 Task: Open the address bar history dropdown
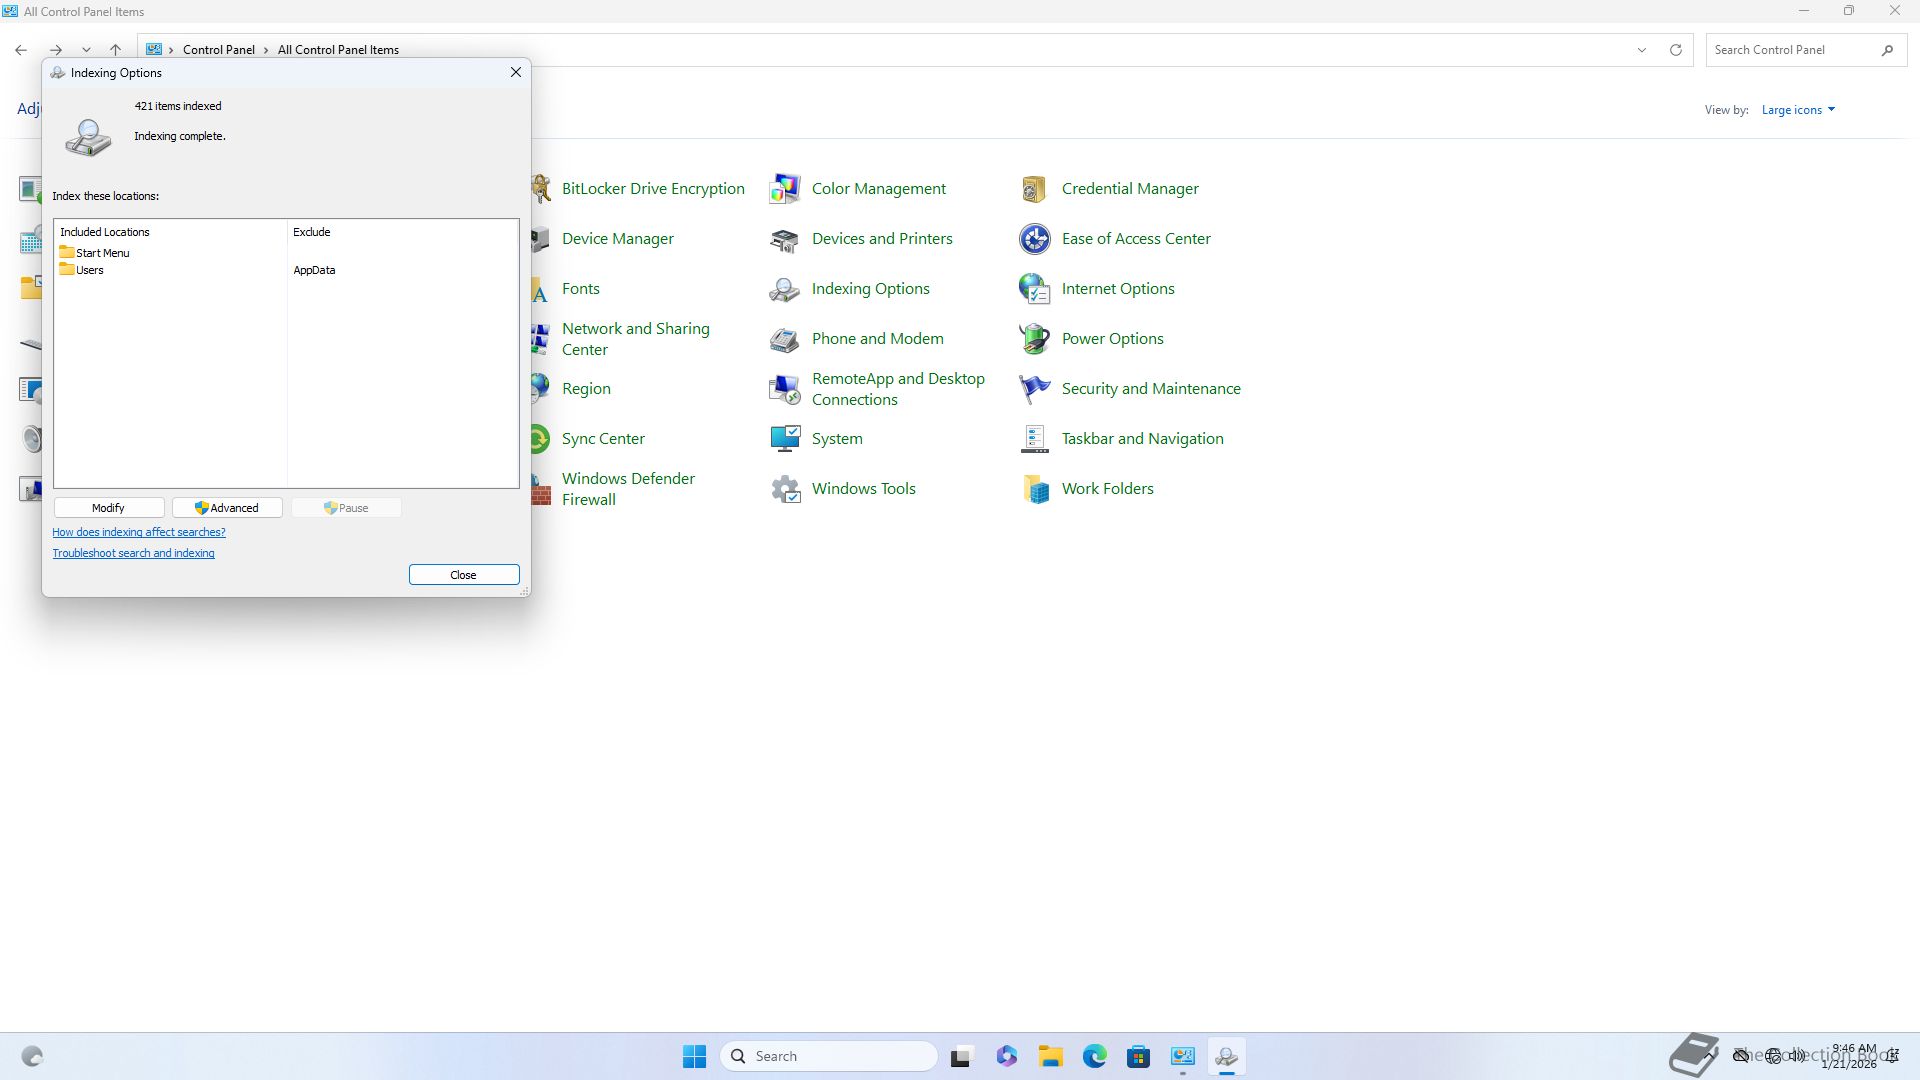point(1641,50)
